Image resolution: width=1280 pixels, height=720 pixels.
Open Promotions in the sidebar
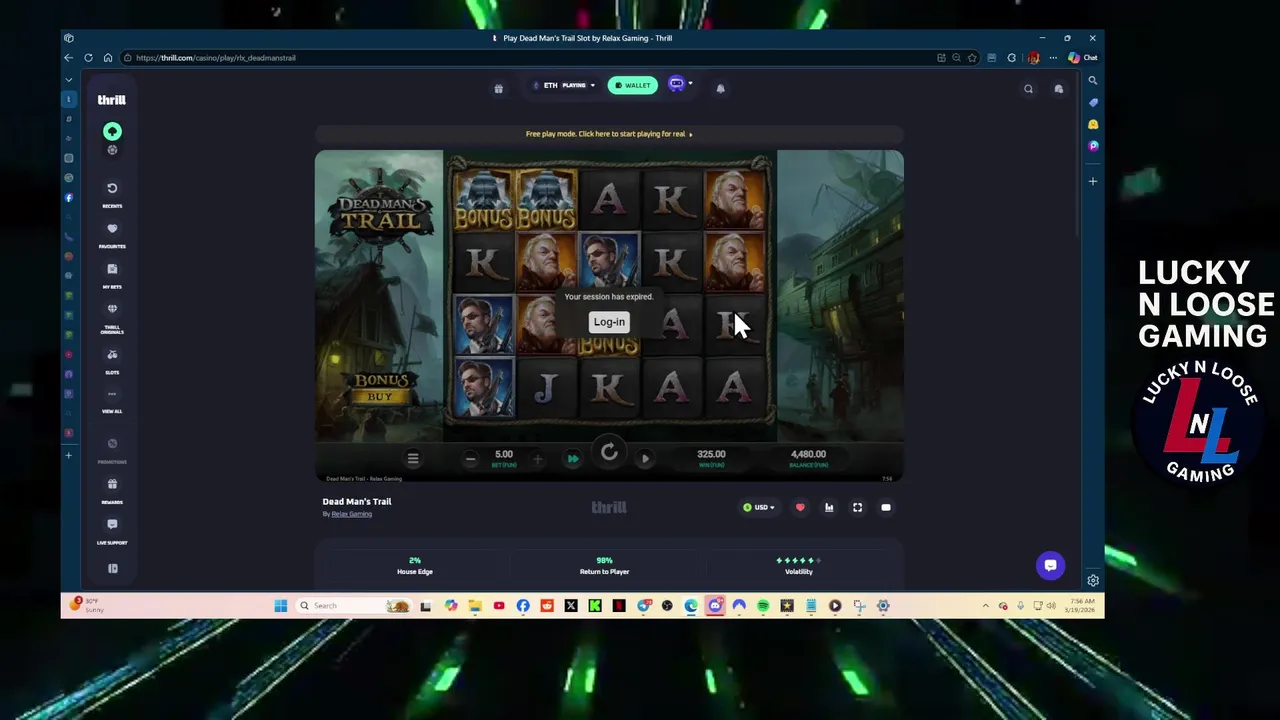[x=112, y=450]
